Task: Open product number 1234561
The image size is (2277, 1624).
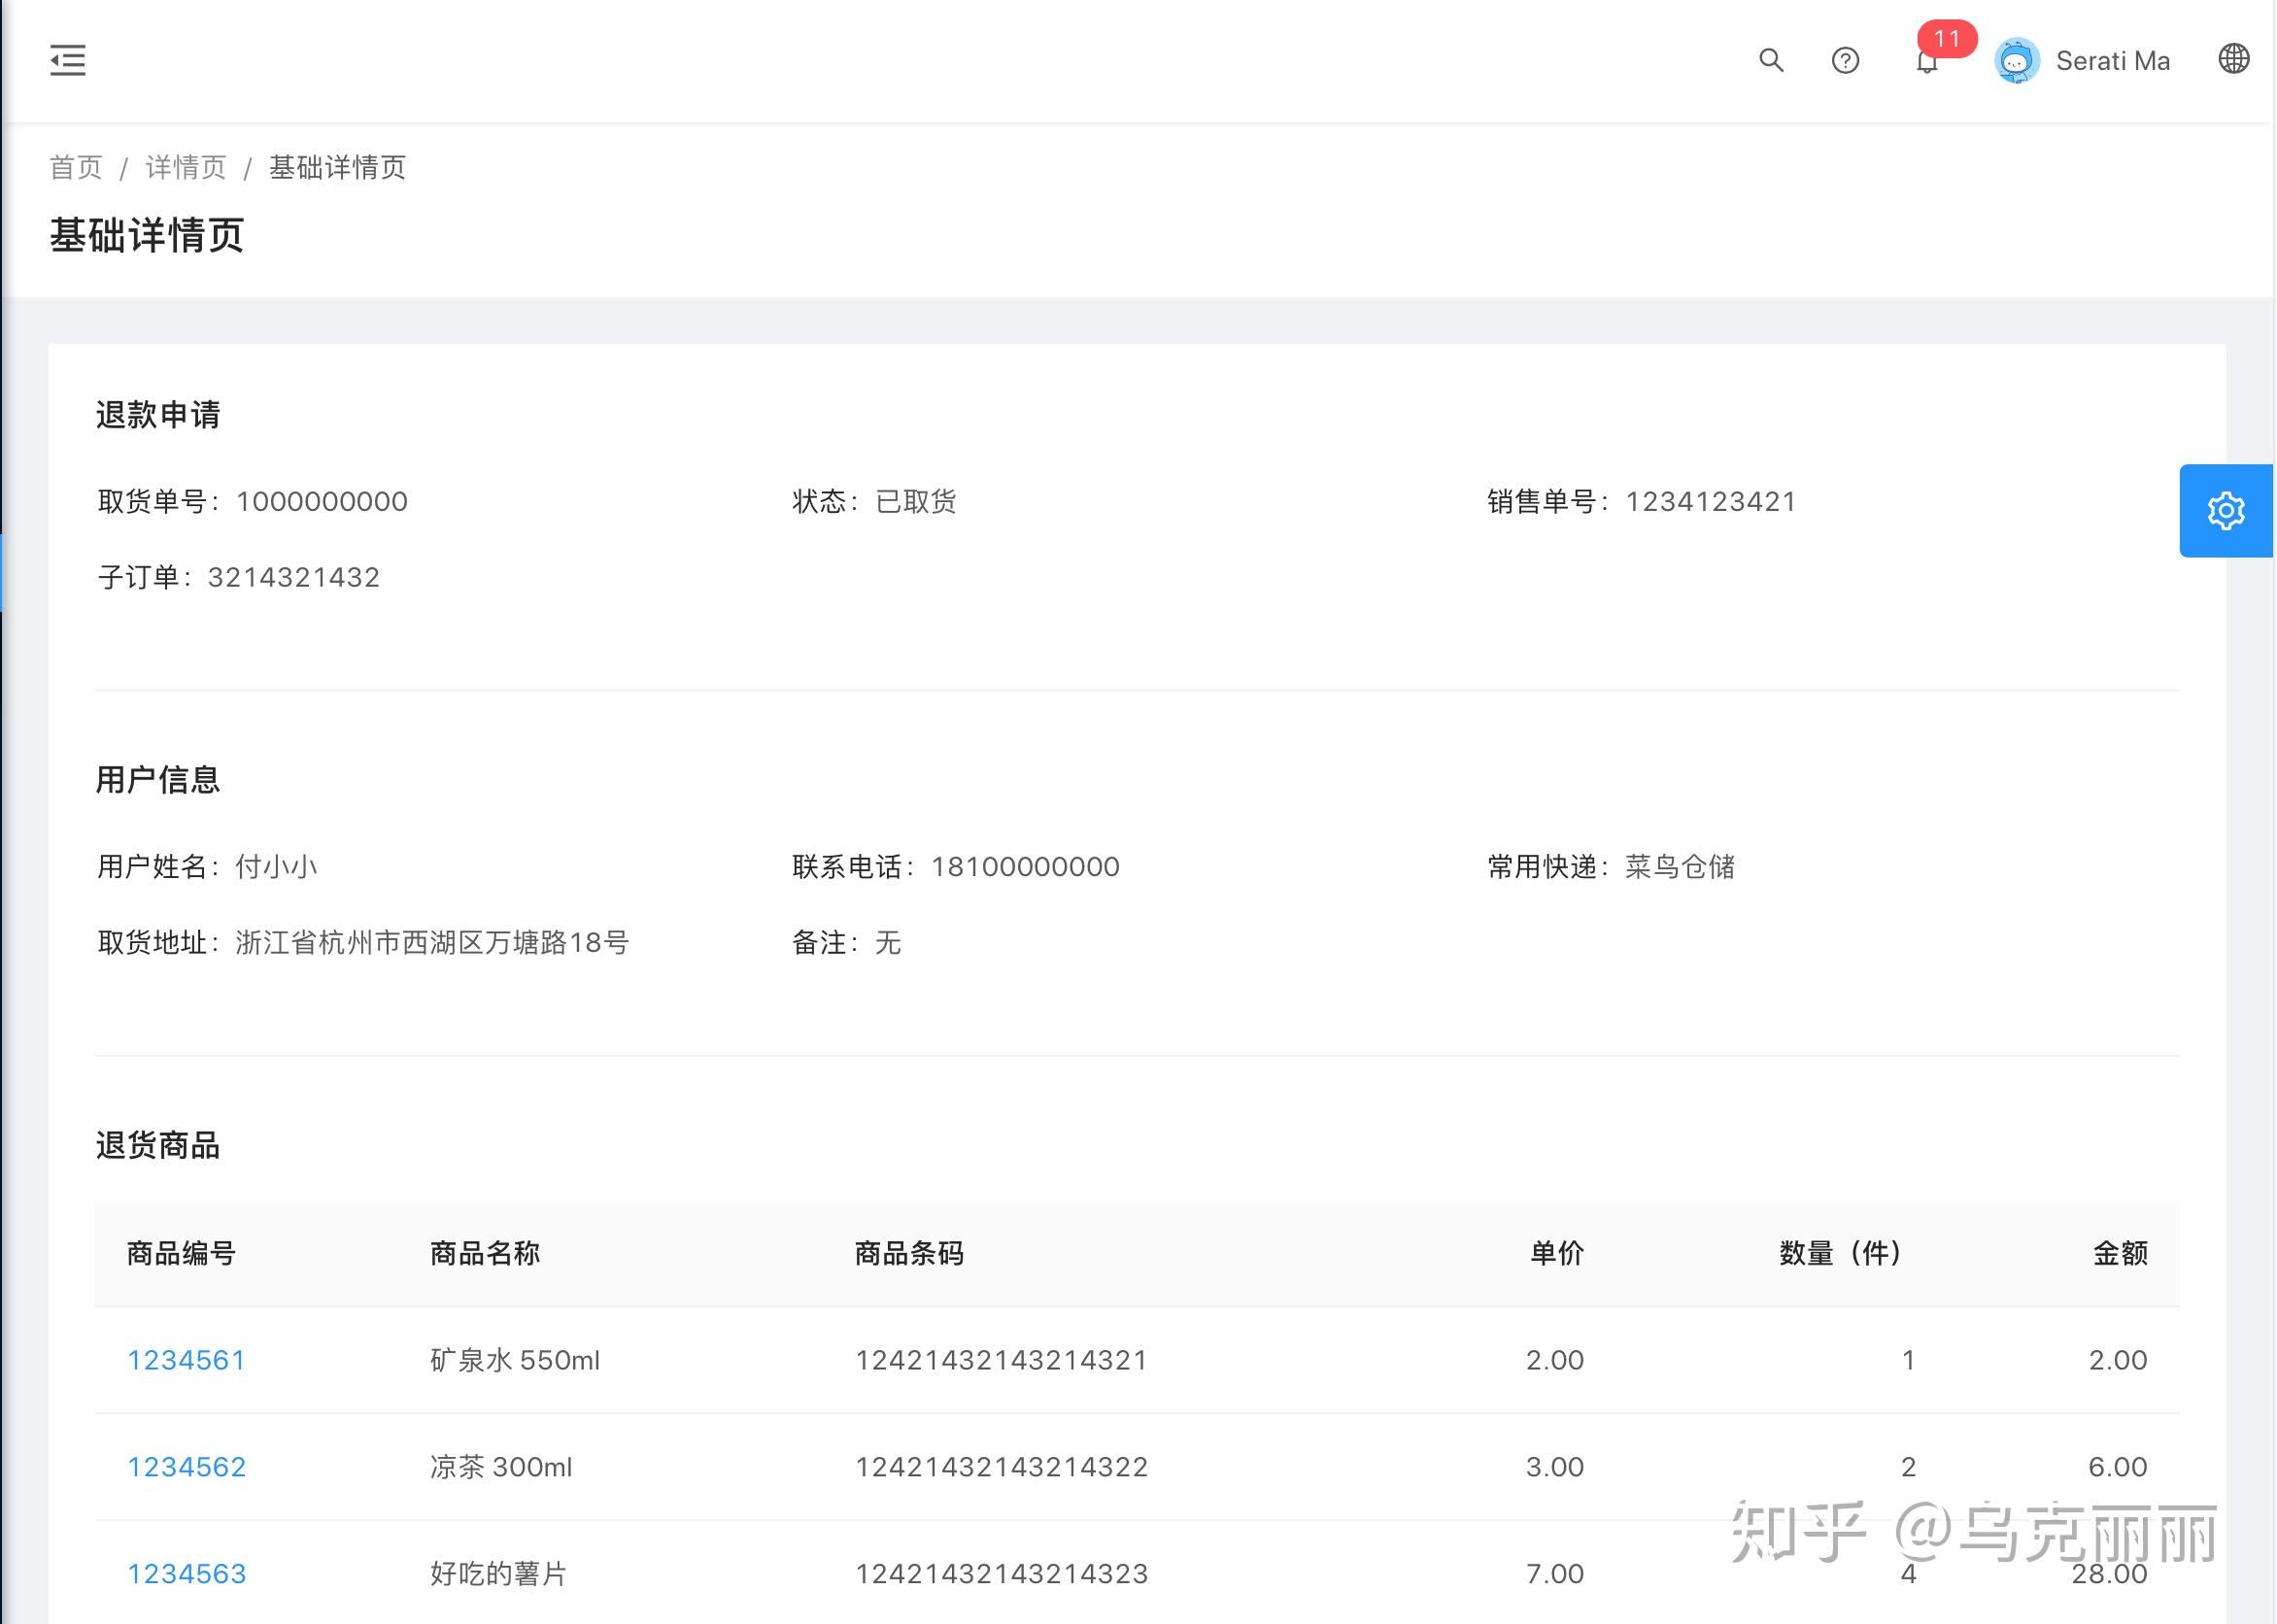Action: (x=186, y=1360)
